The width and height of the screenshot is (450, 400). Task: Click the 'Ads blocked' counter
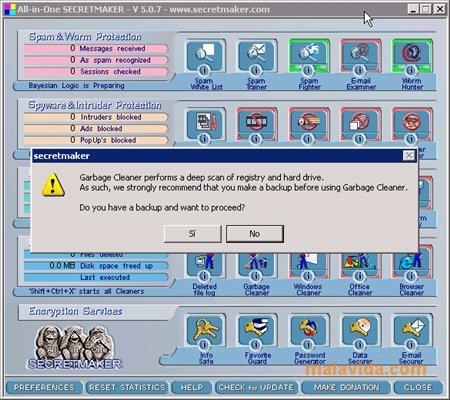pyautogui.click(x=96, y=129)
